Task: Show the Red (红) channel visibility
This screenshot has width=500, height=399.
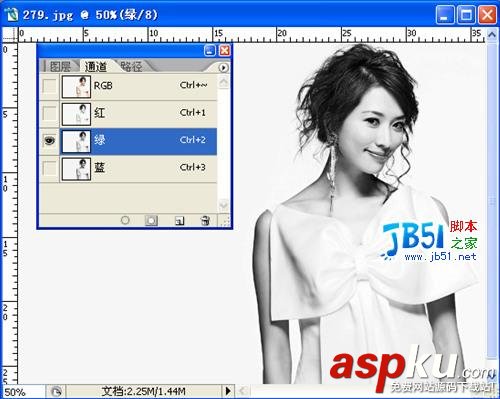Action: (x=50, y=113)
